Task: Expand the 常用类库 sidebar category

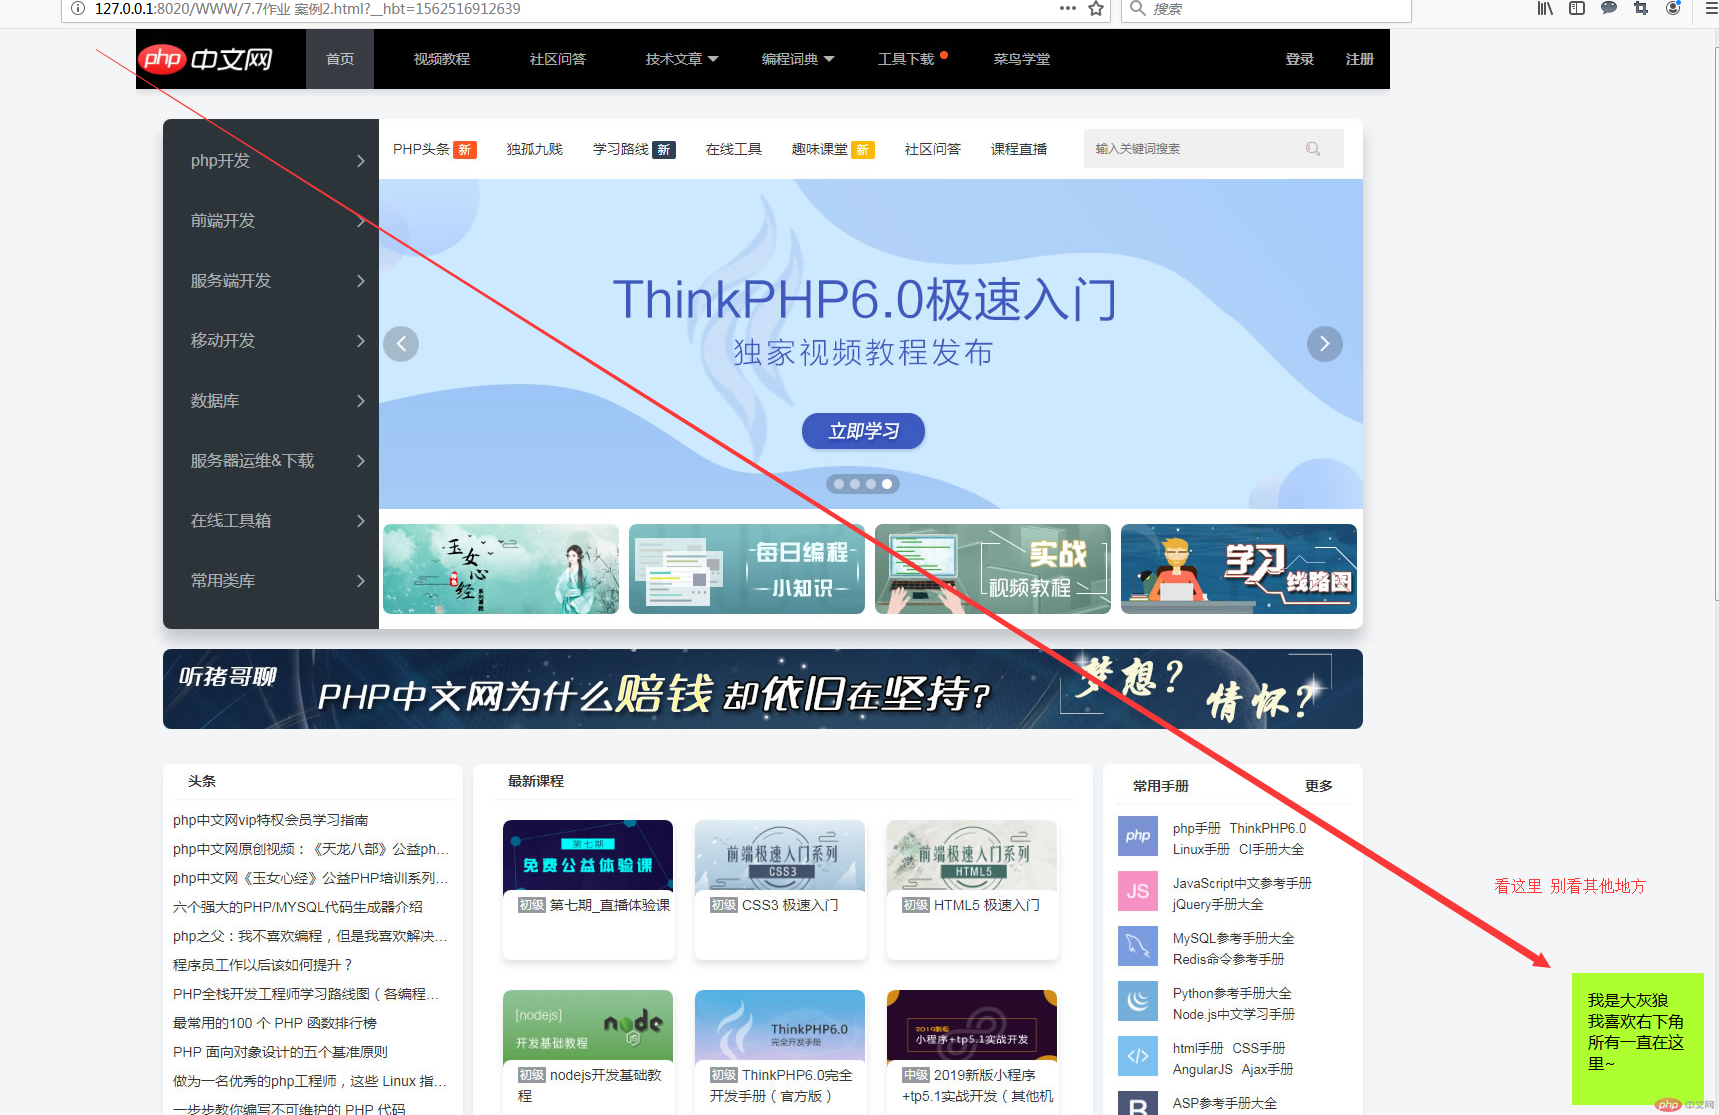Action: coord(271,581)
